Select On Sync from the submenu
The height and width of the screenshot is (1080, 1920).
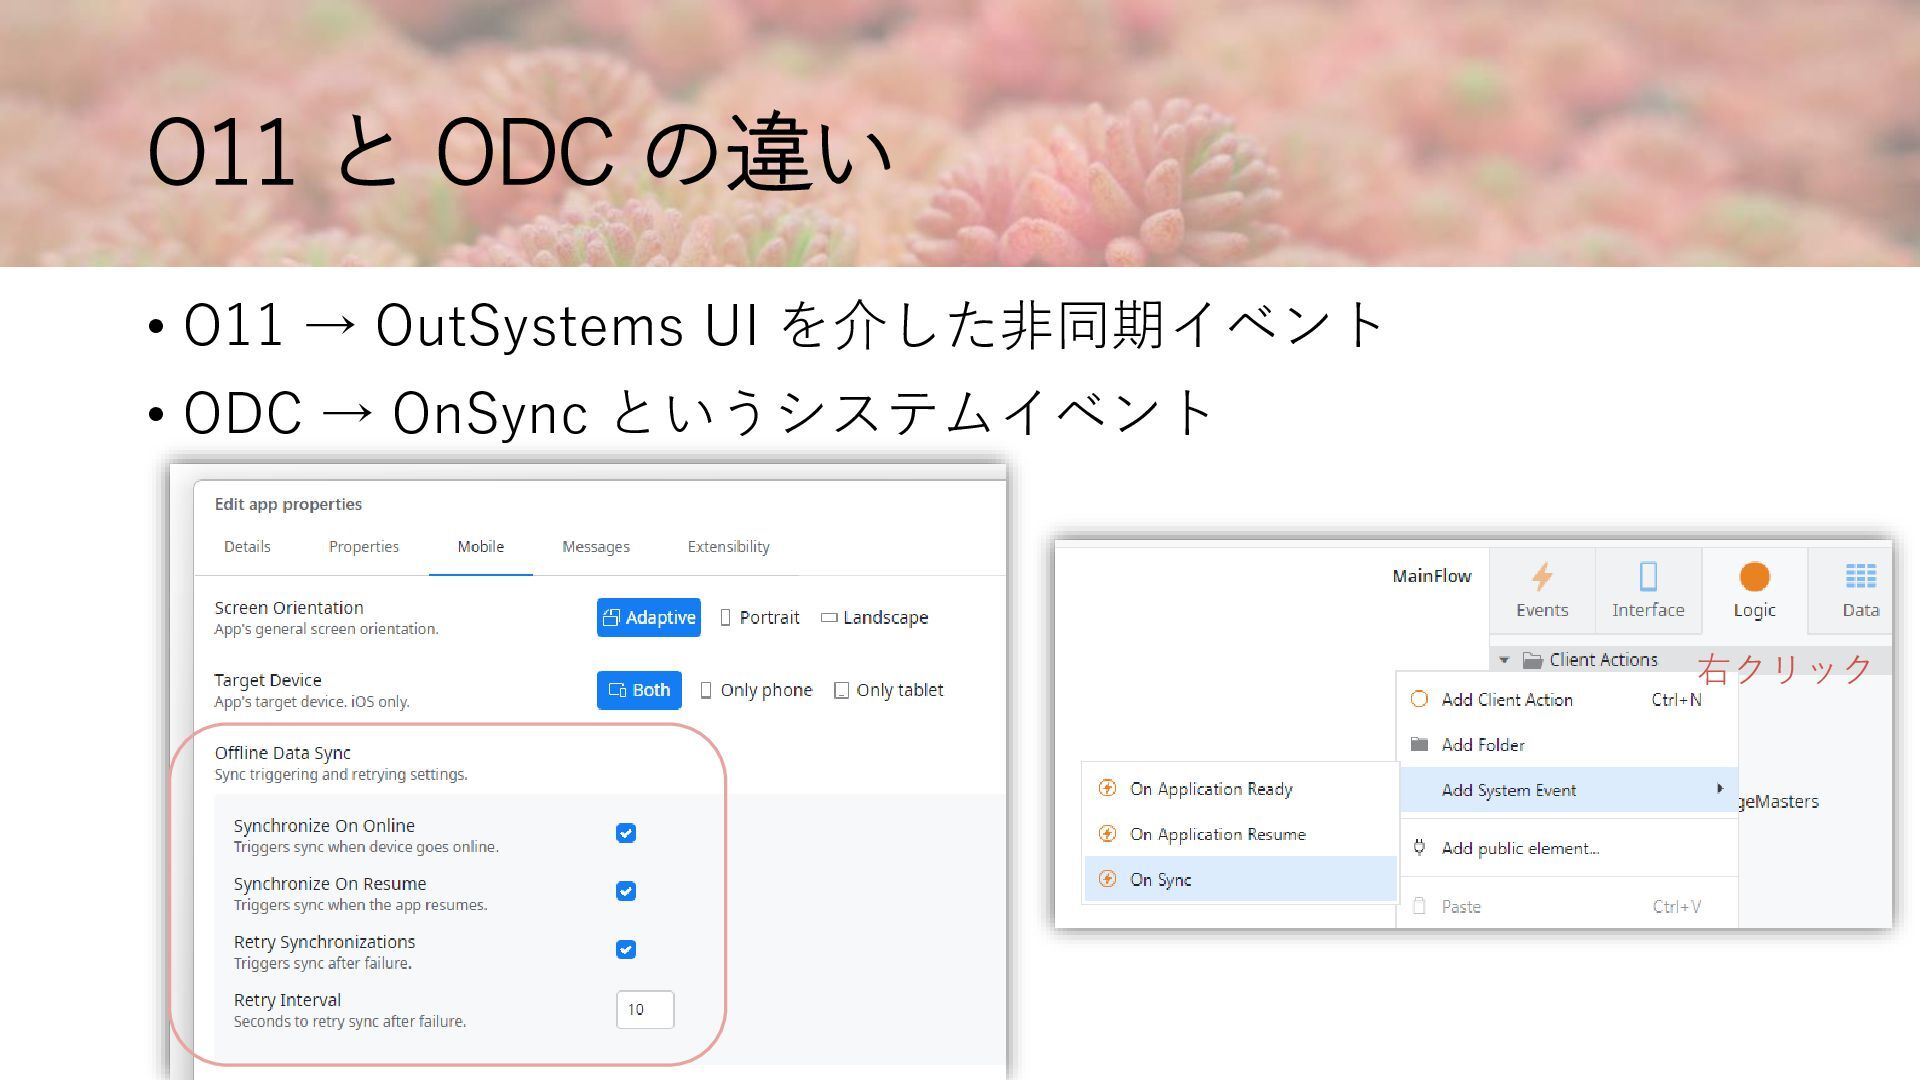point(1160,880)
